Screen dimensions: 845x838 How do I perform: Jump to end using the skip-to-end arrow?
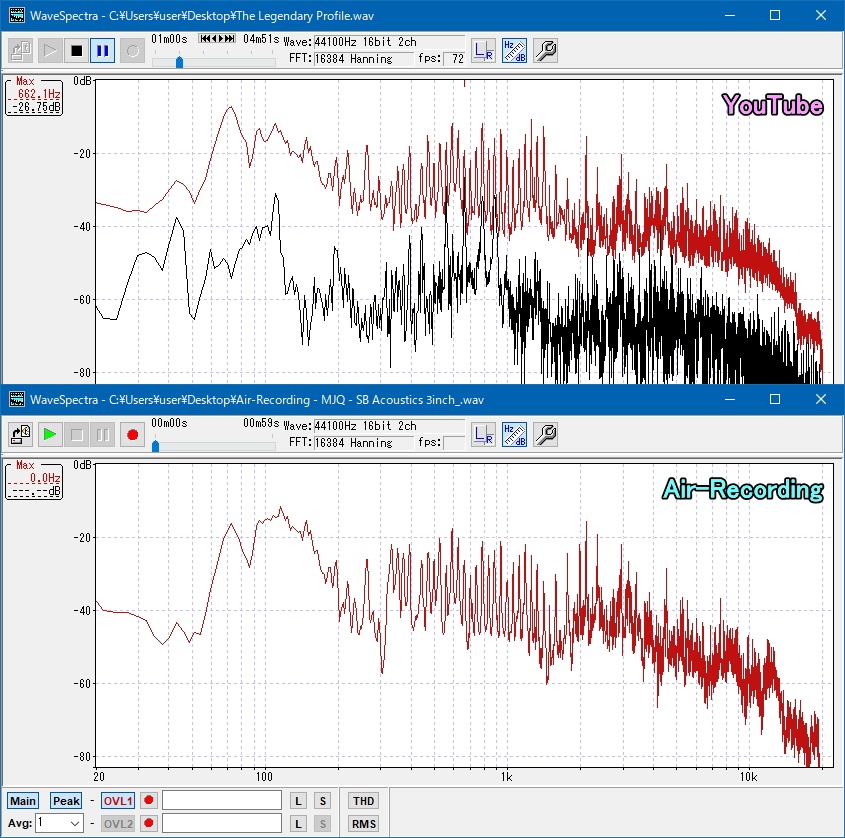tap(231, 38)
